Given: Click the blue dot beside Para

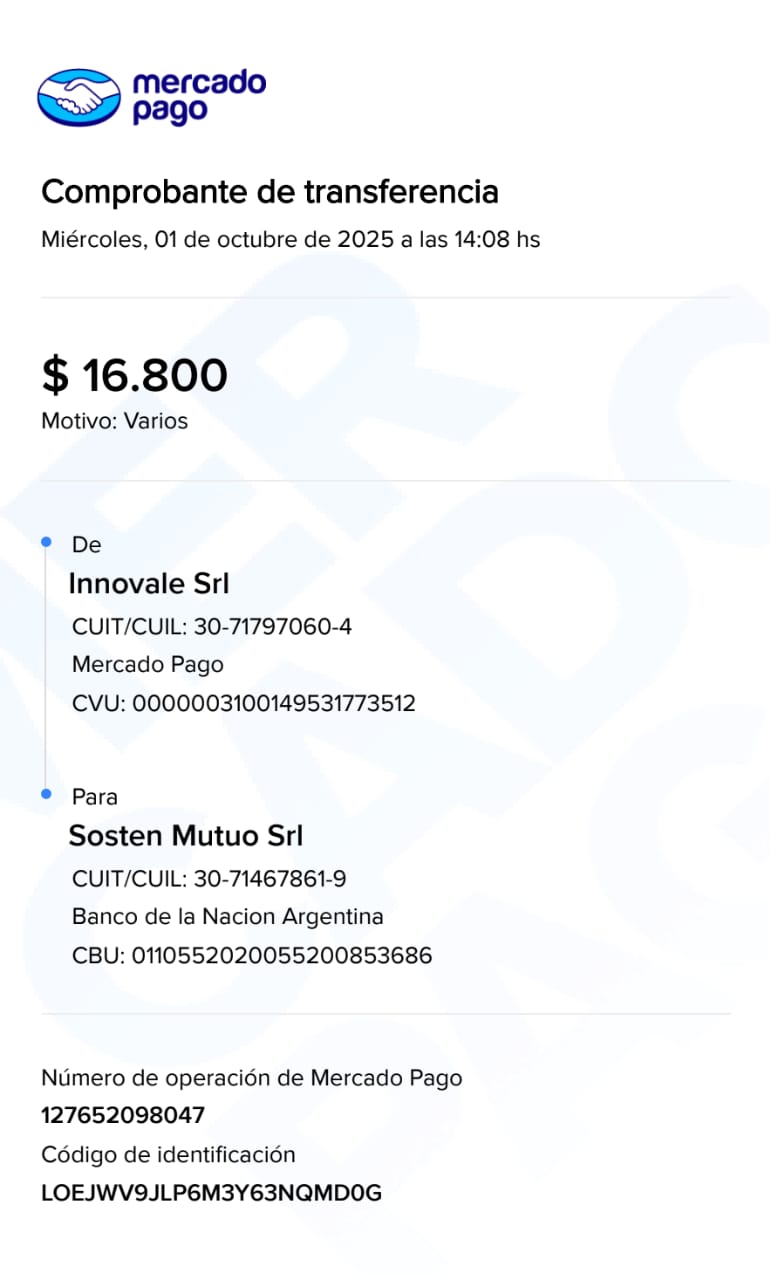Looking at the screenshot, I should point(46,794).
